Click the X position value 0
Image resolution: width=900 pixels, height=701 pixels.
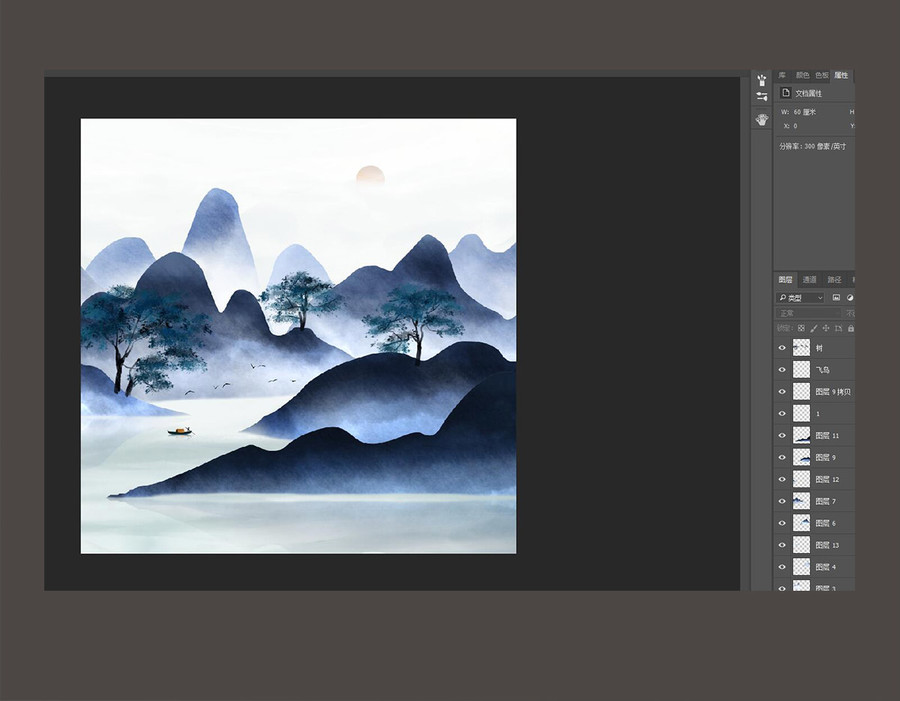click(795, 126)
